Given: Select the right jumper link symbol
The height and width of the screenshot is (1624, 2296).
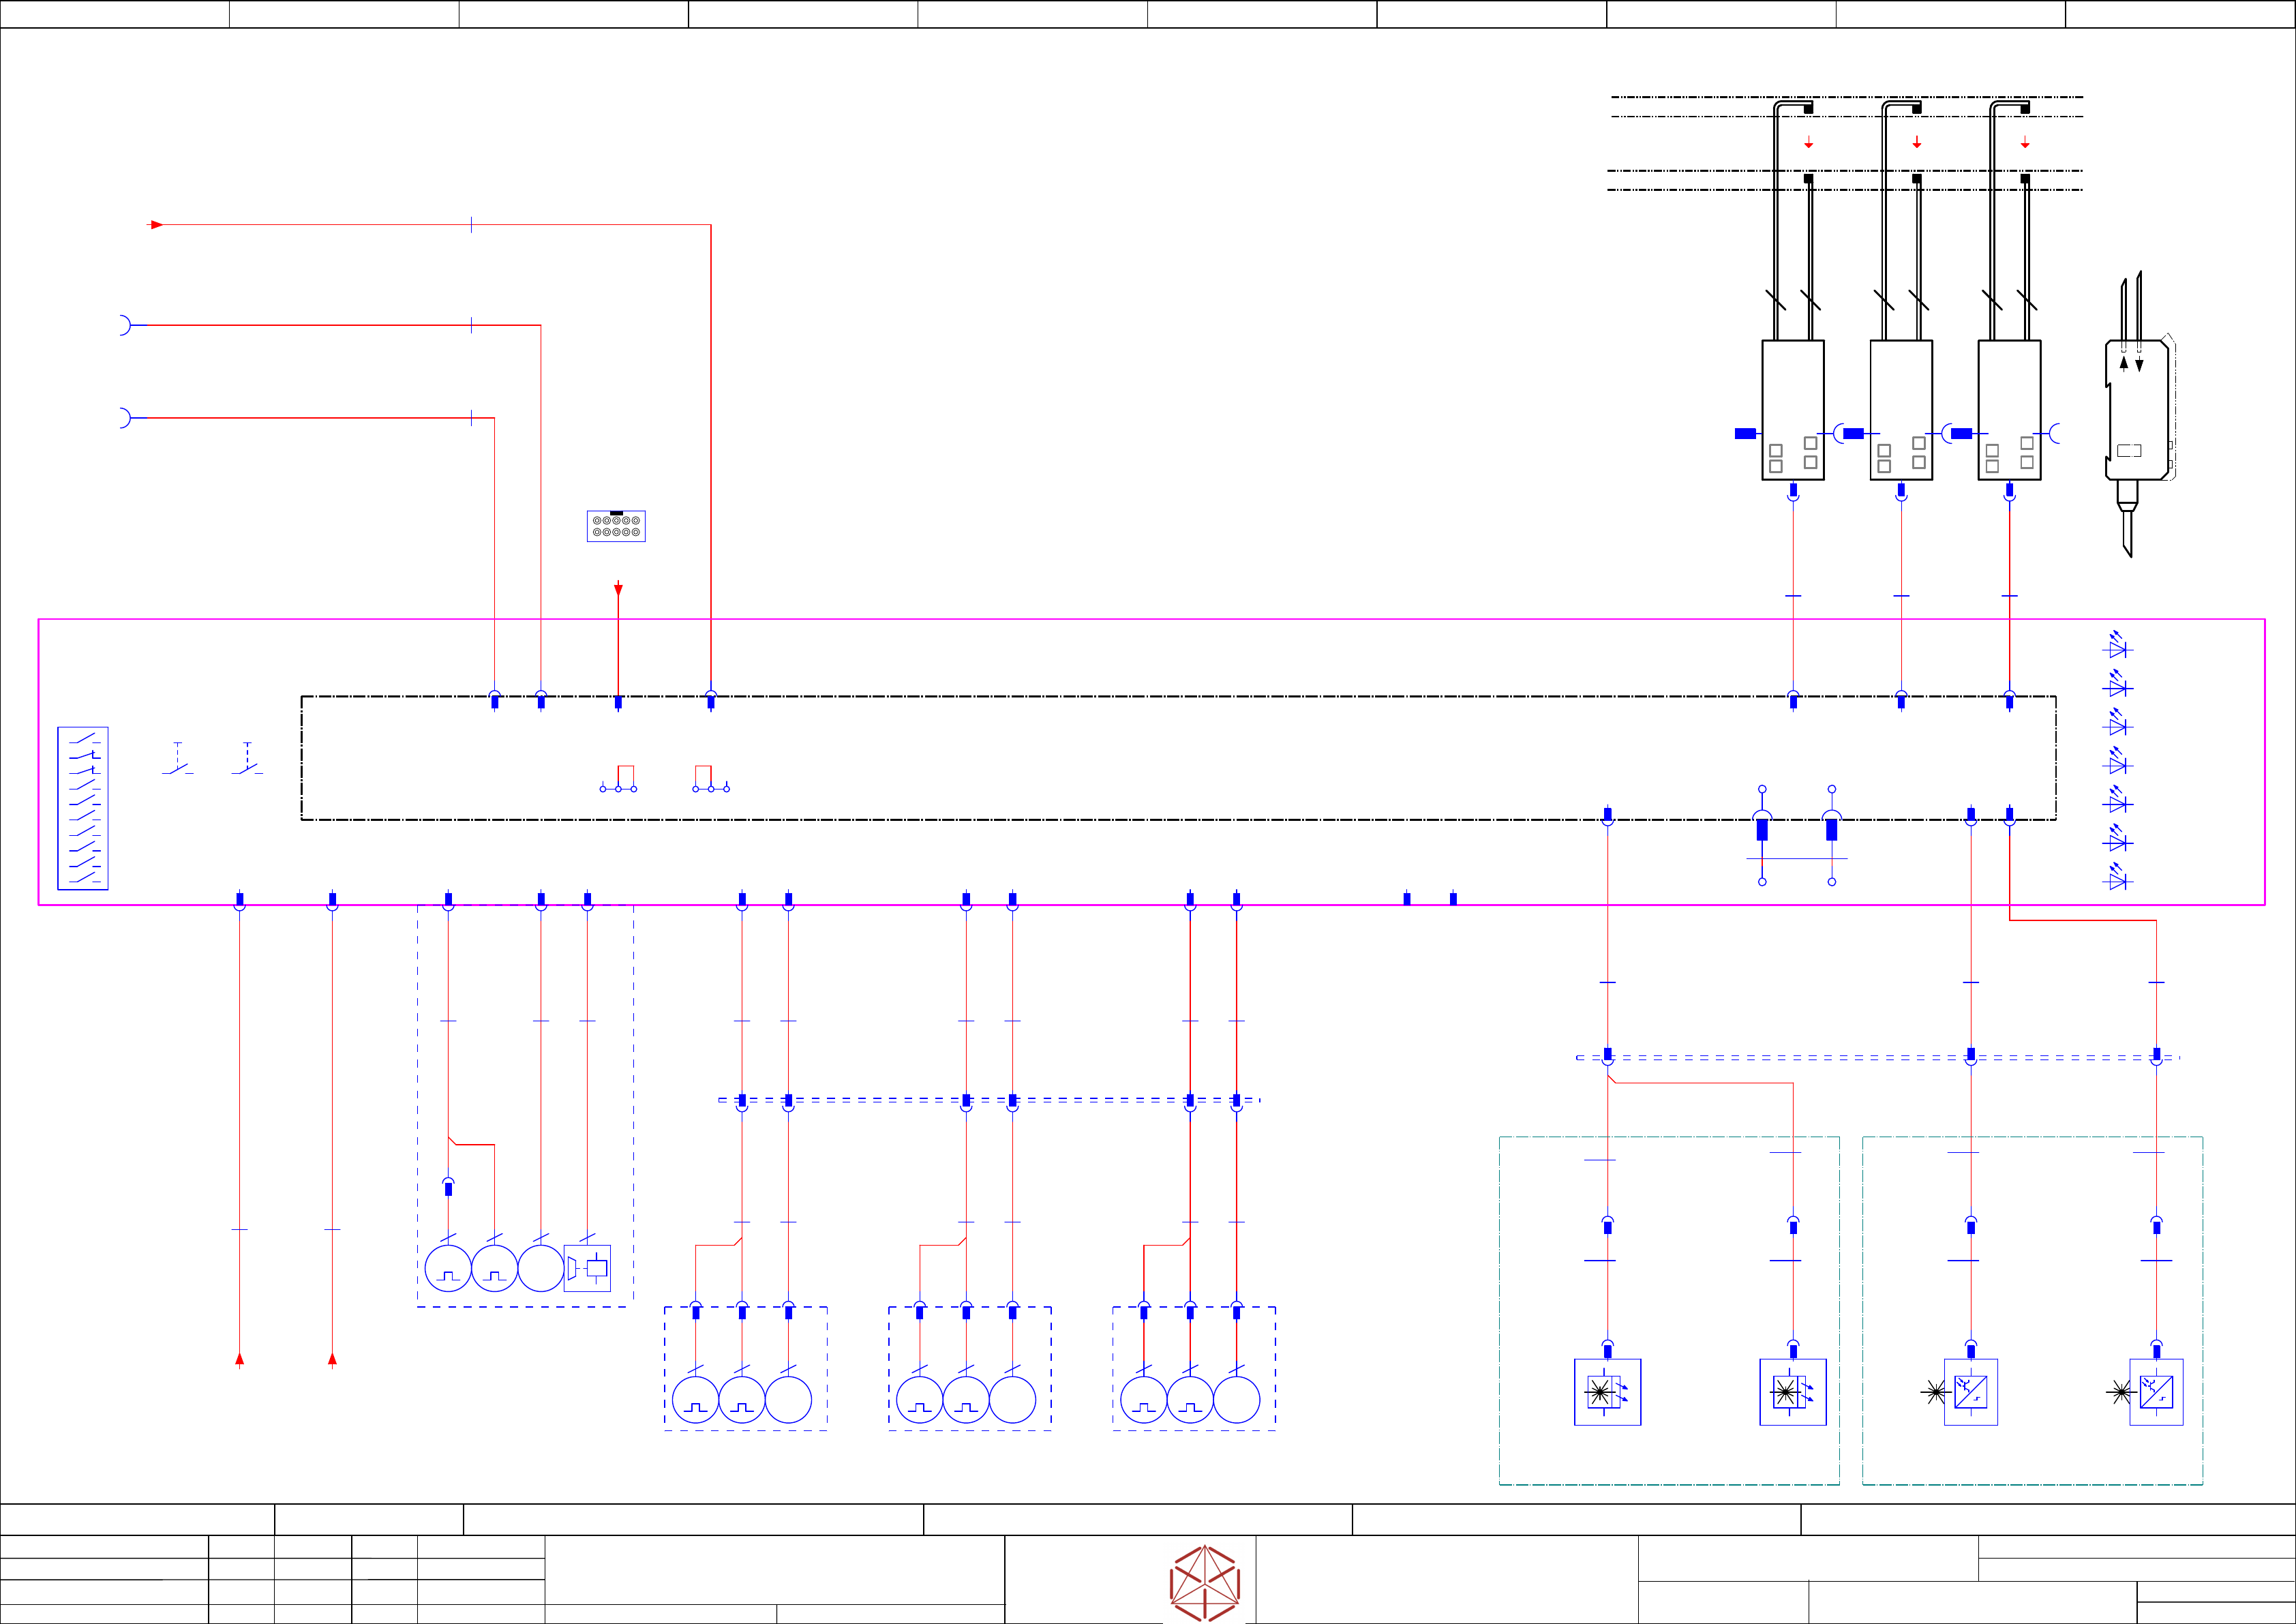Looking at the screenshot, I should tap(710, 779).
